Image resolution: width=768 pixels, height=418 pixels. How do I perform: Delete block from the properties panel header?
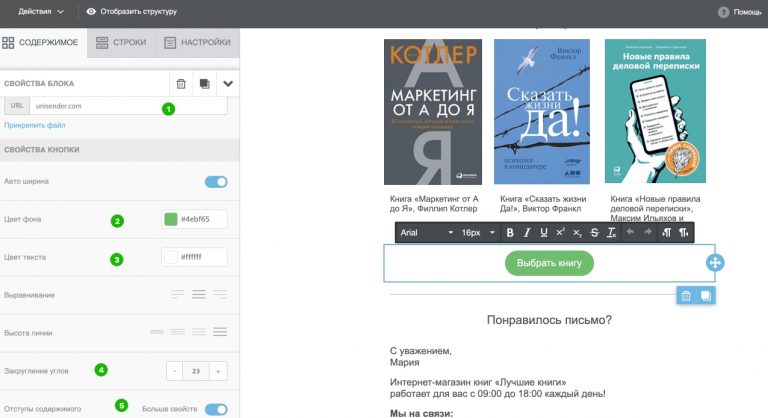click(181, 84)
